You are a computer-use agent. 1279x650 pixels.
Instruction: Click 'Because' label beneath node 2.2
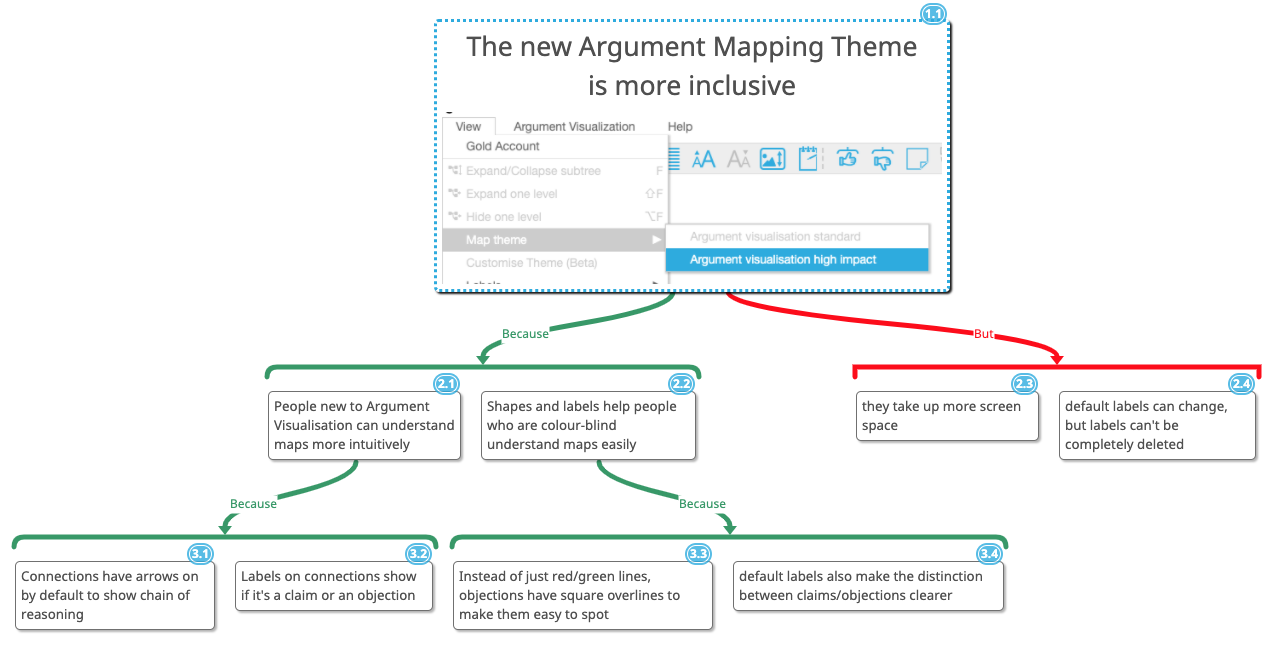click(x=702, y=504)
